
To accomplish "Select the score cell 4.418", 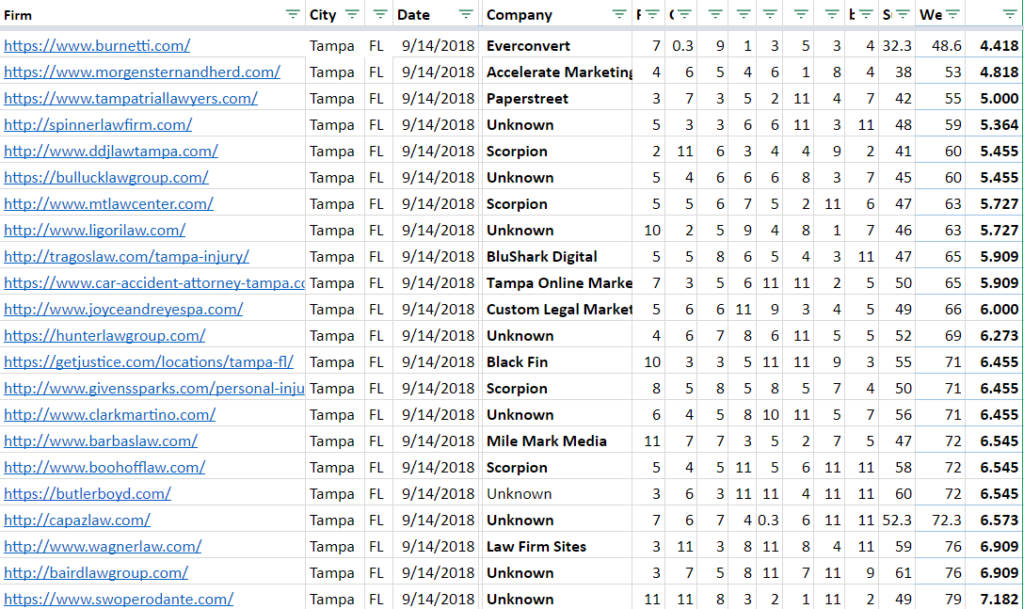I will click(993, 46).
